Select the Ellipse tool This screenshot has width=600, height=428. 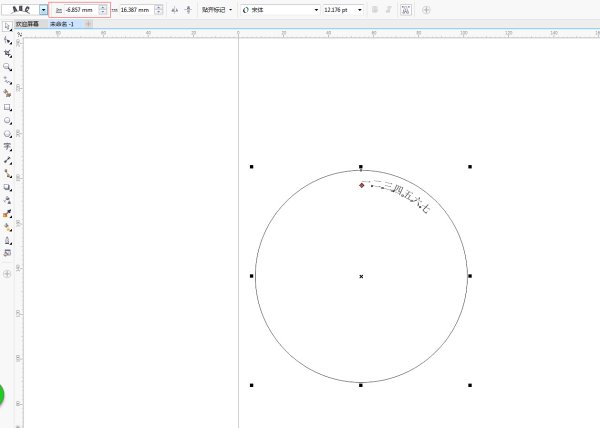(x=7, y=121)
